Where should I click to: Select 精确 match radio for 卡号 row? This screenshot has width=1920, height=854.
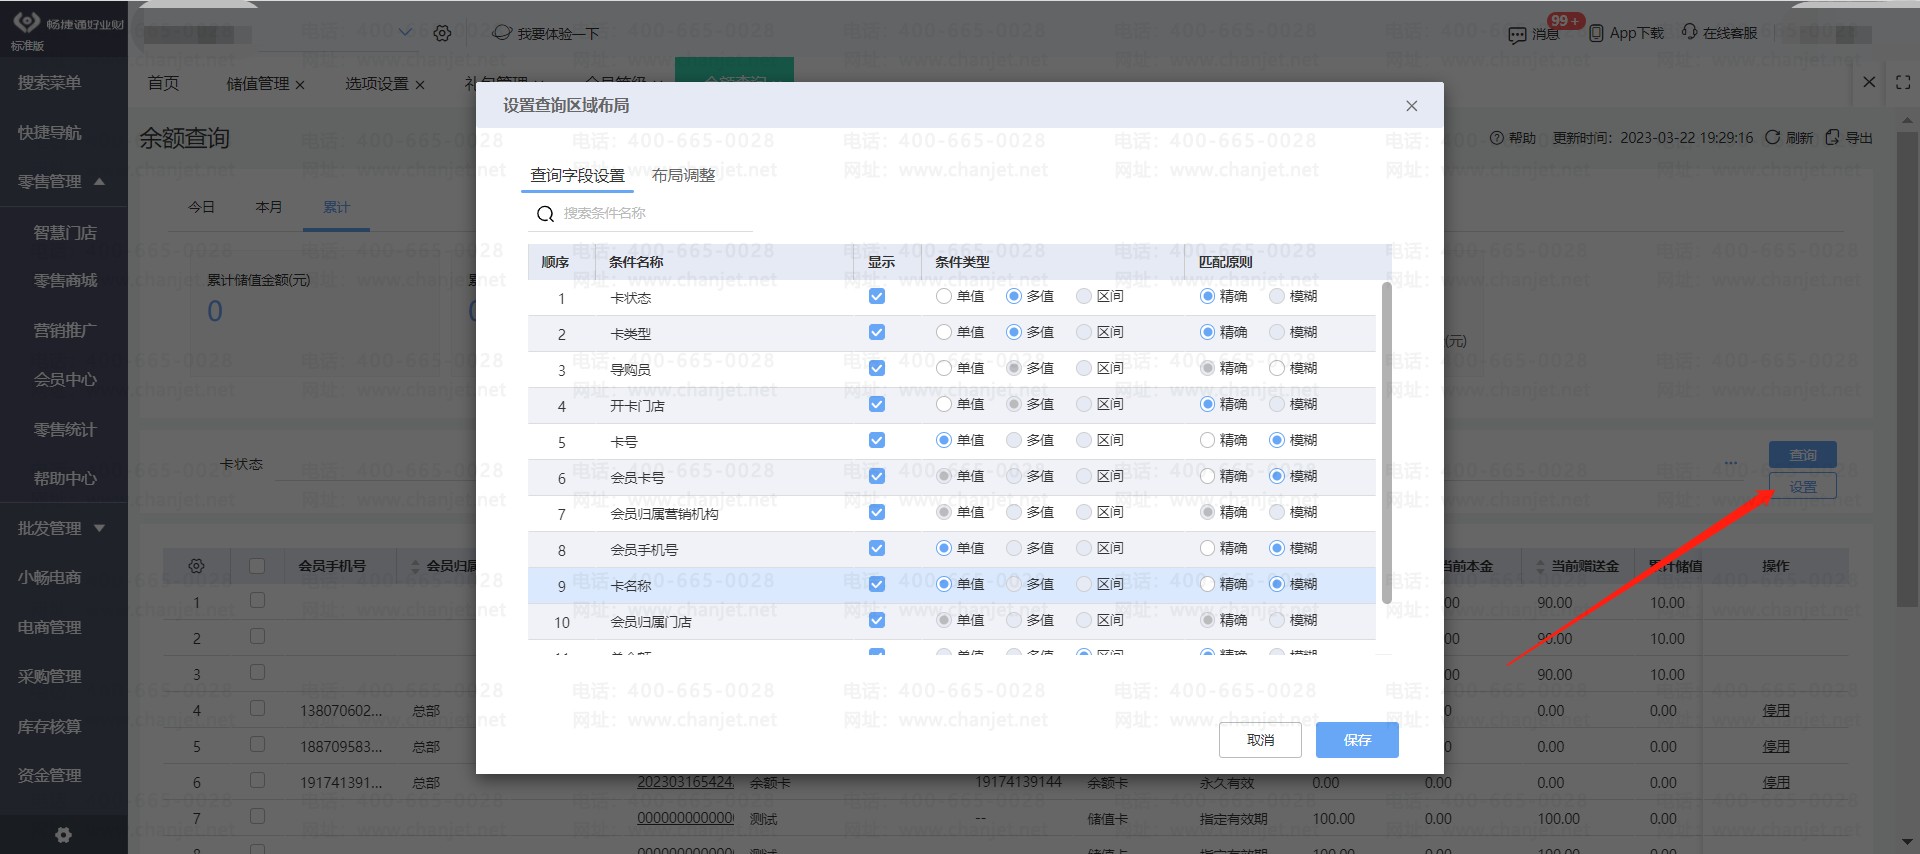tap(1208, 440)
